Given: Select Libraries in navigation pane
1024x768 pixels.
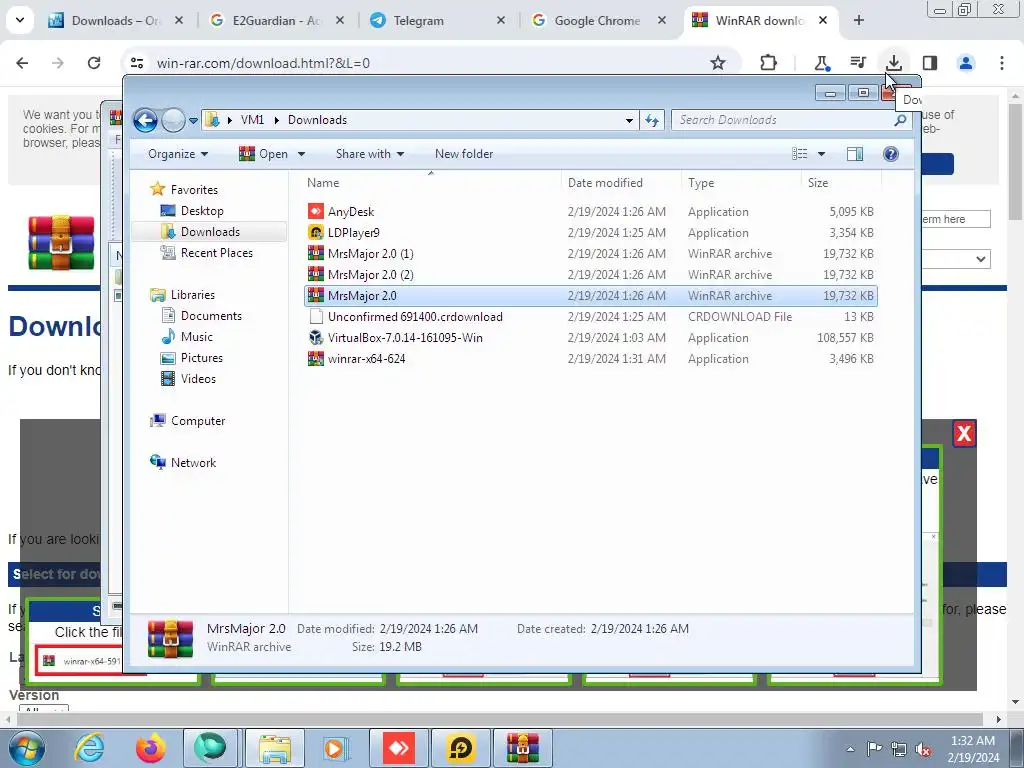Looking at the screenshot, I should coord(182,295).
